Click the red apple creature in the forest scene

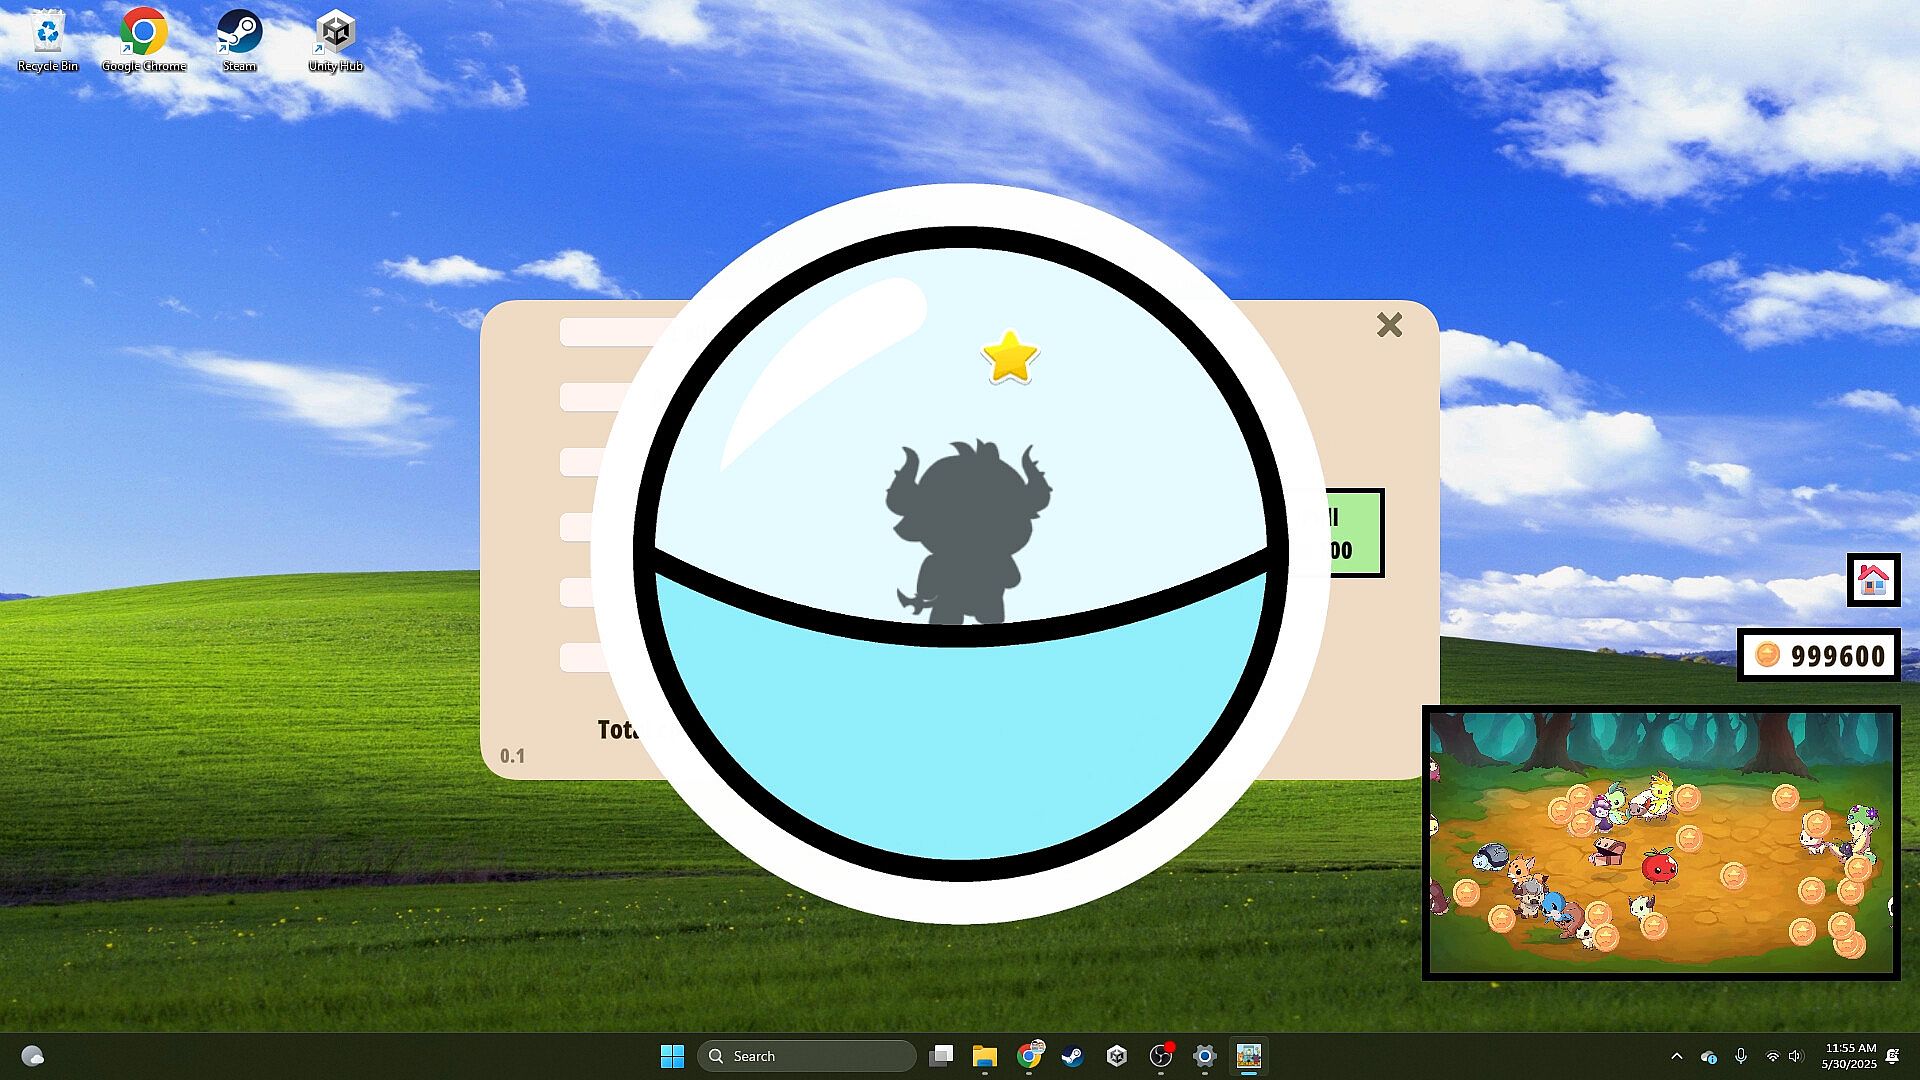click(x=1658, y=866)
